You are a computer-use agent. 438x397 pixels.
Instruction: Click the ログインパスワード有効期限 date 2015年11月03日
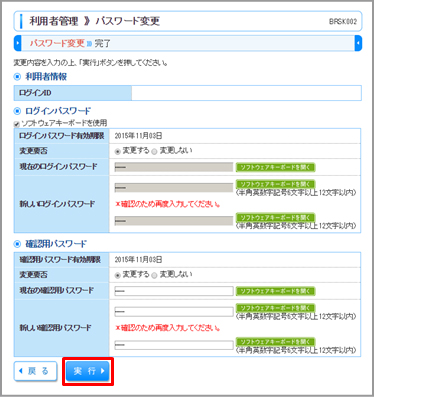(x=138, y=136)
